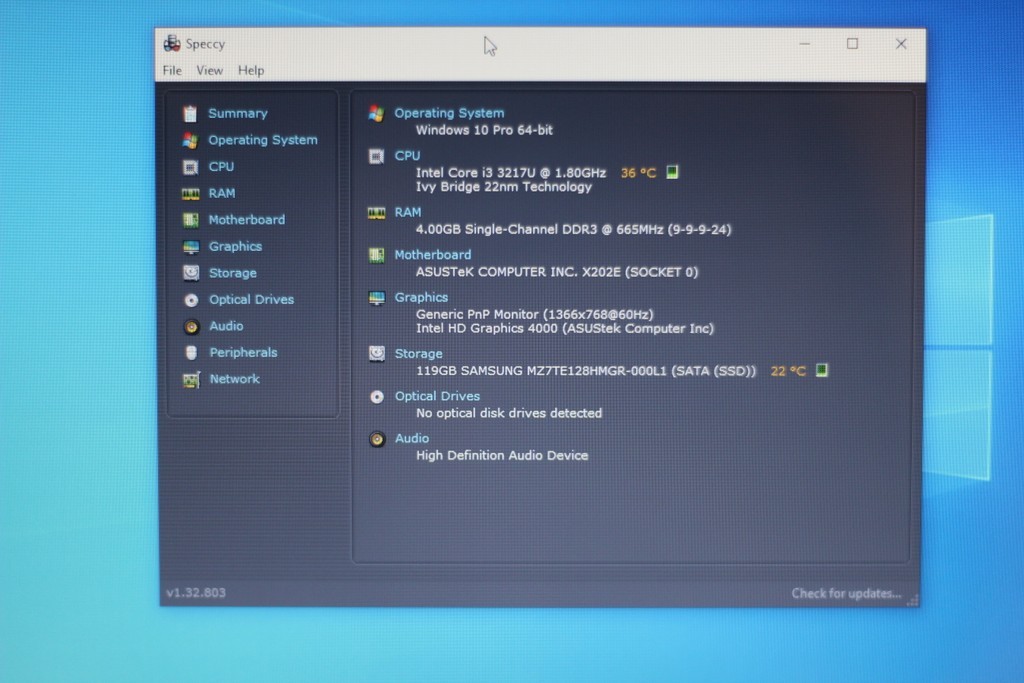
Task: Show the RAM section from sidebar
Action: click(x=222, y=194)
